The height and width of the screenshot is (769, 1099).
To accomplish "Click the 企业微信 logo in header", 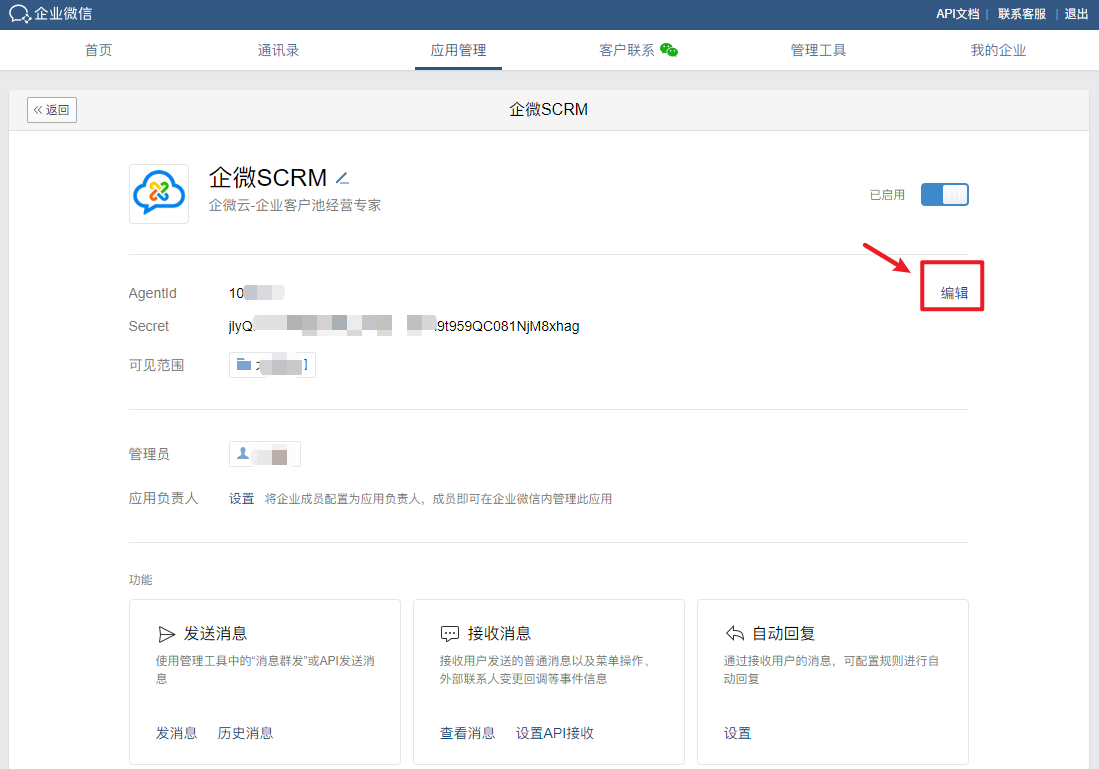I will 51,14.
